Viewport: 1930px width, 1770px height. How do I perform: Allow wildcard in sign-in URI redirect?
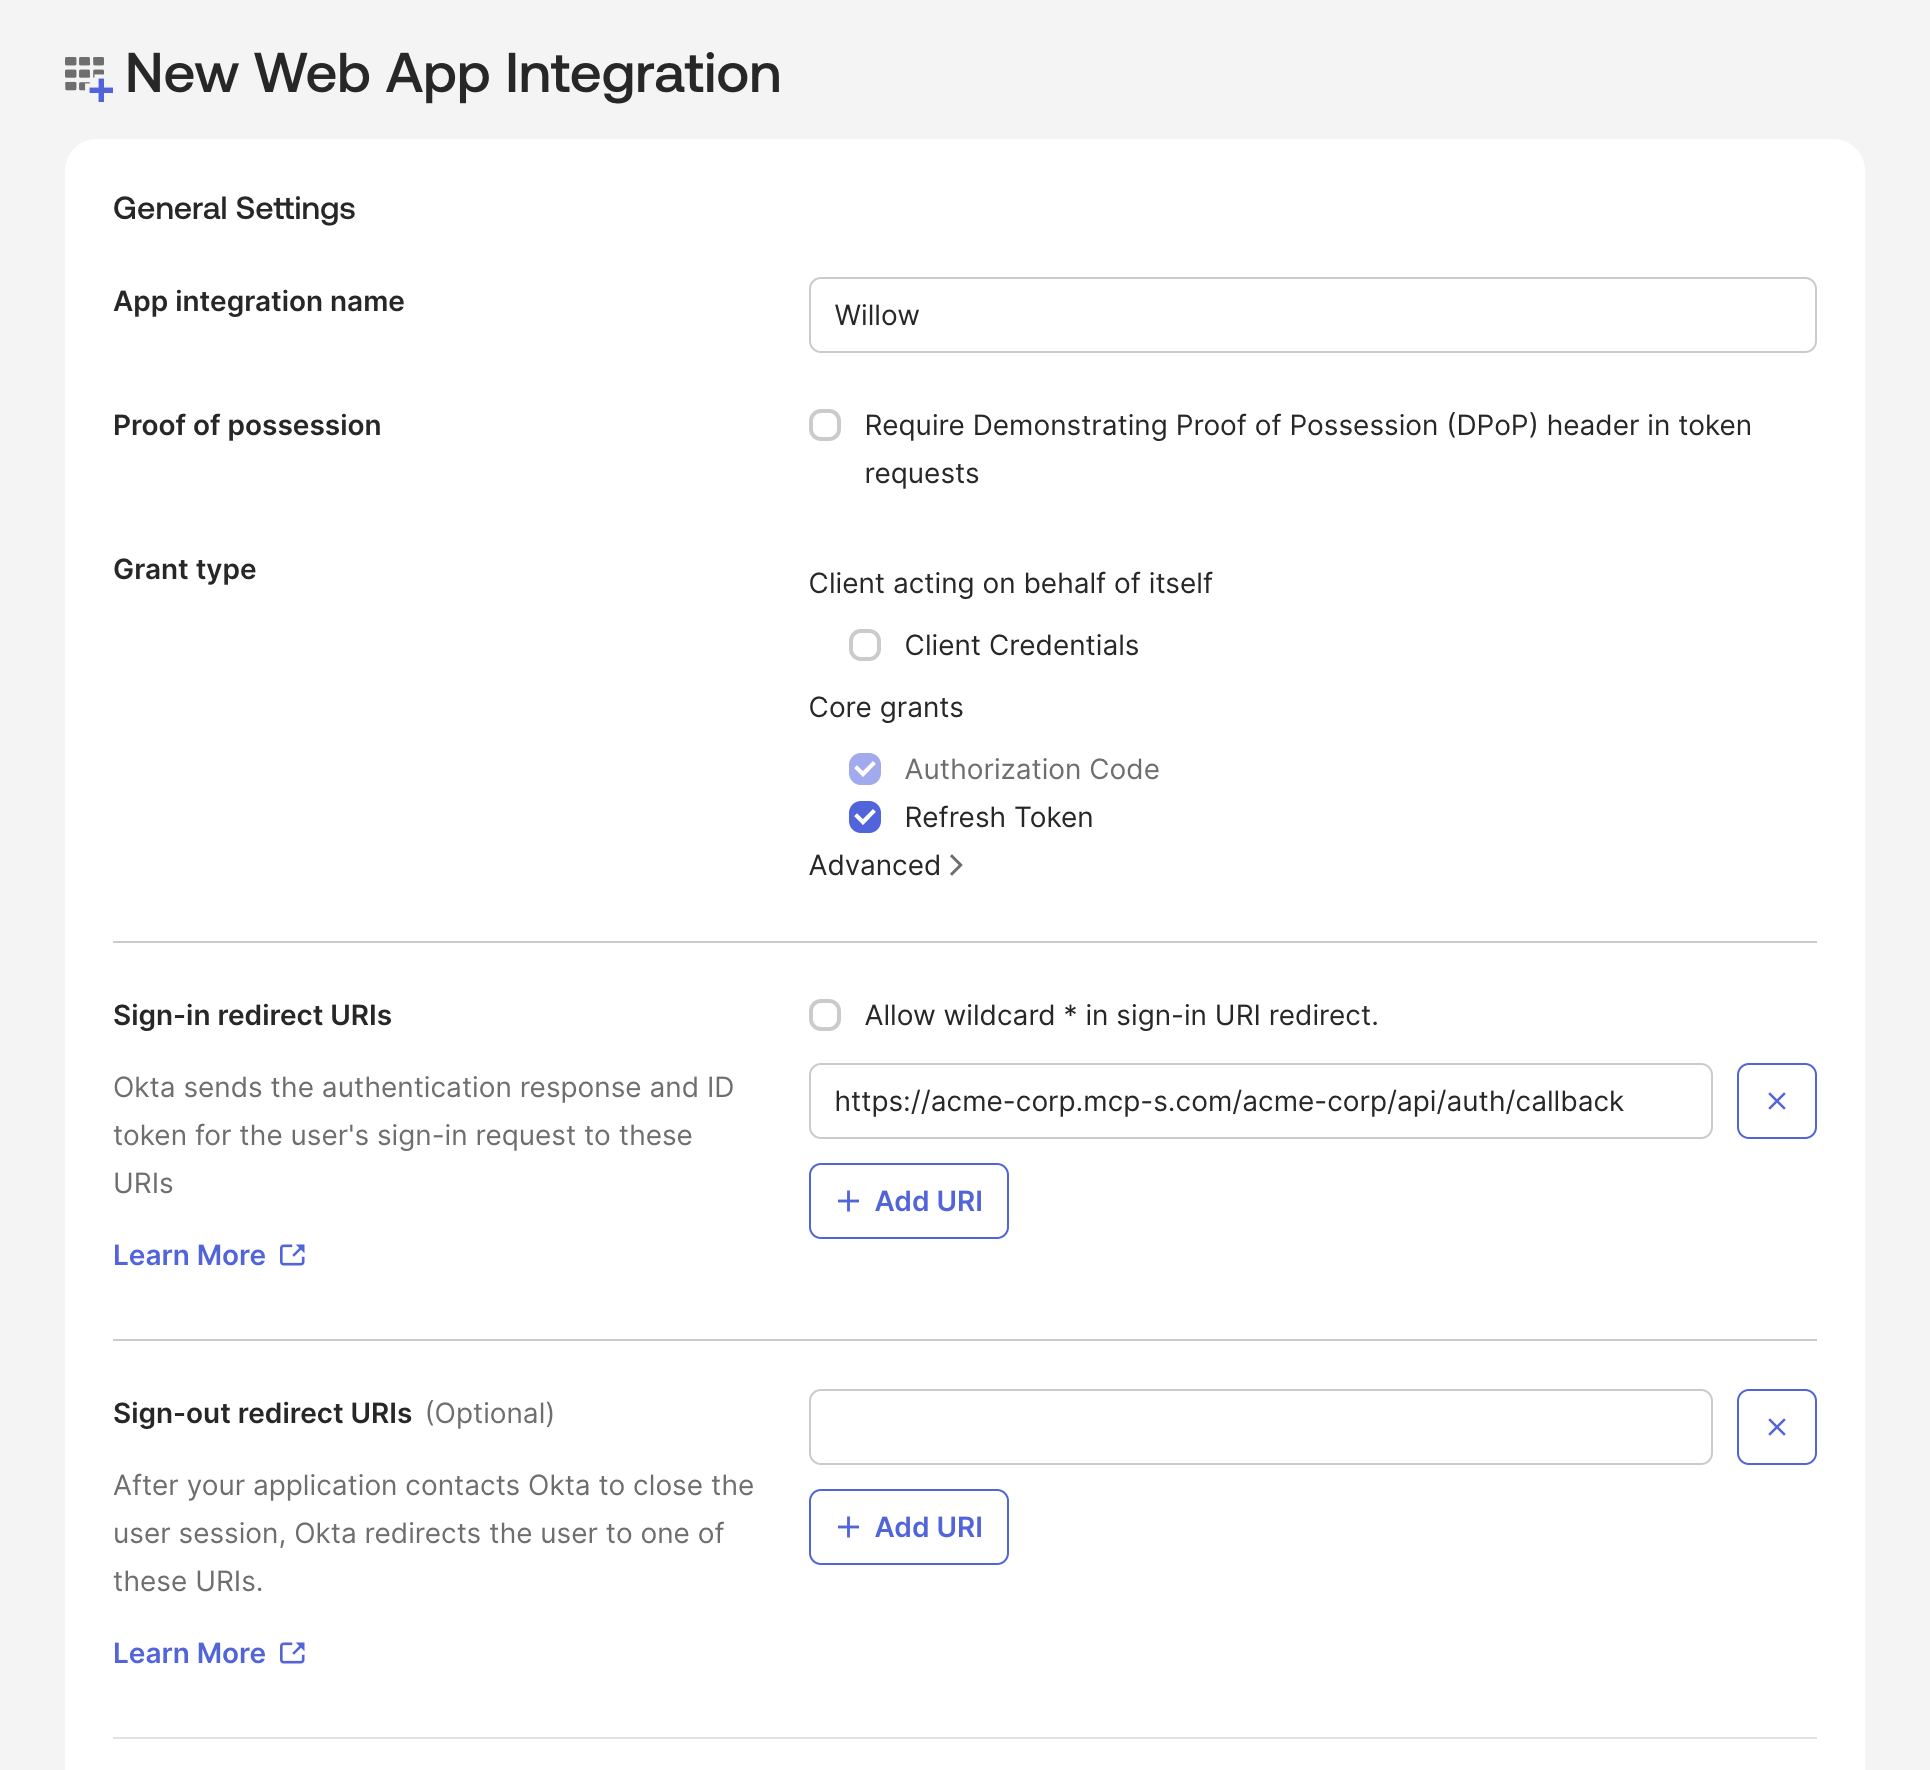pyautogui.click(x=825, y=1015)
